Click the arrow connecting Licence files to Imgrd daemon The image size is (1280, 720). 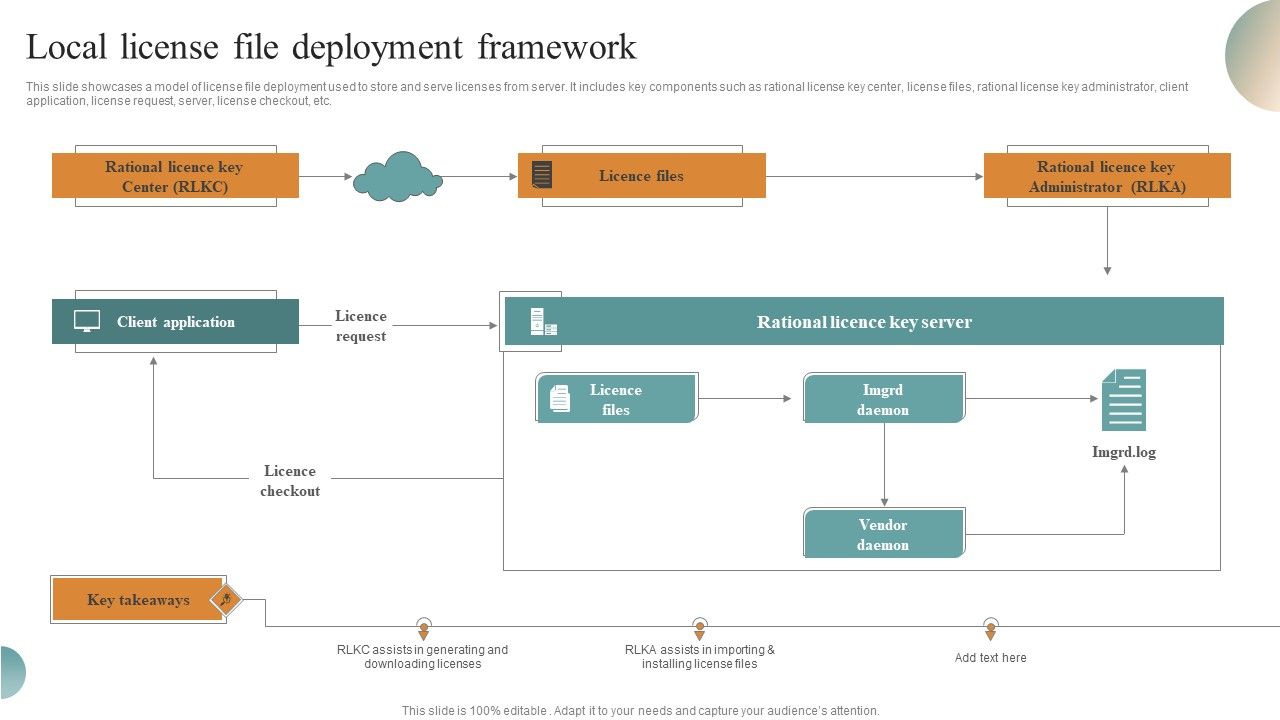tap(750, 397)
